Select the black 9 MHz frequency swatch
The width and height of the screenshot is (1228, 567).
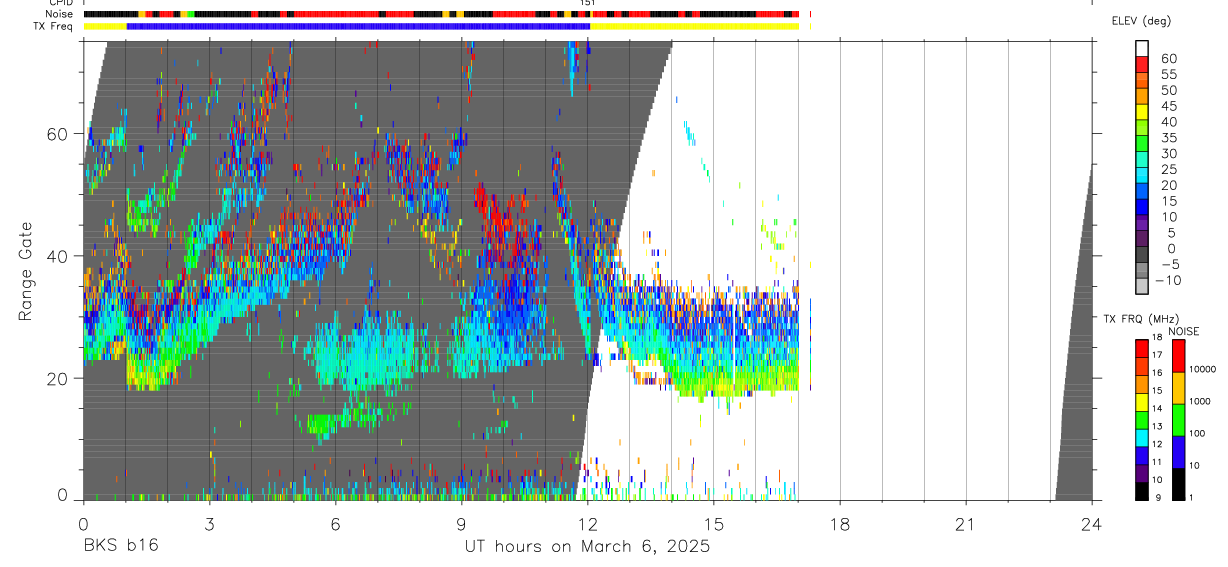click(1141, 491)
